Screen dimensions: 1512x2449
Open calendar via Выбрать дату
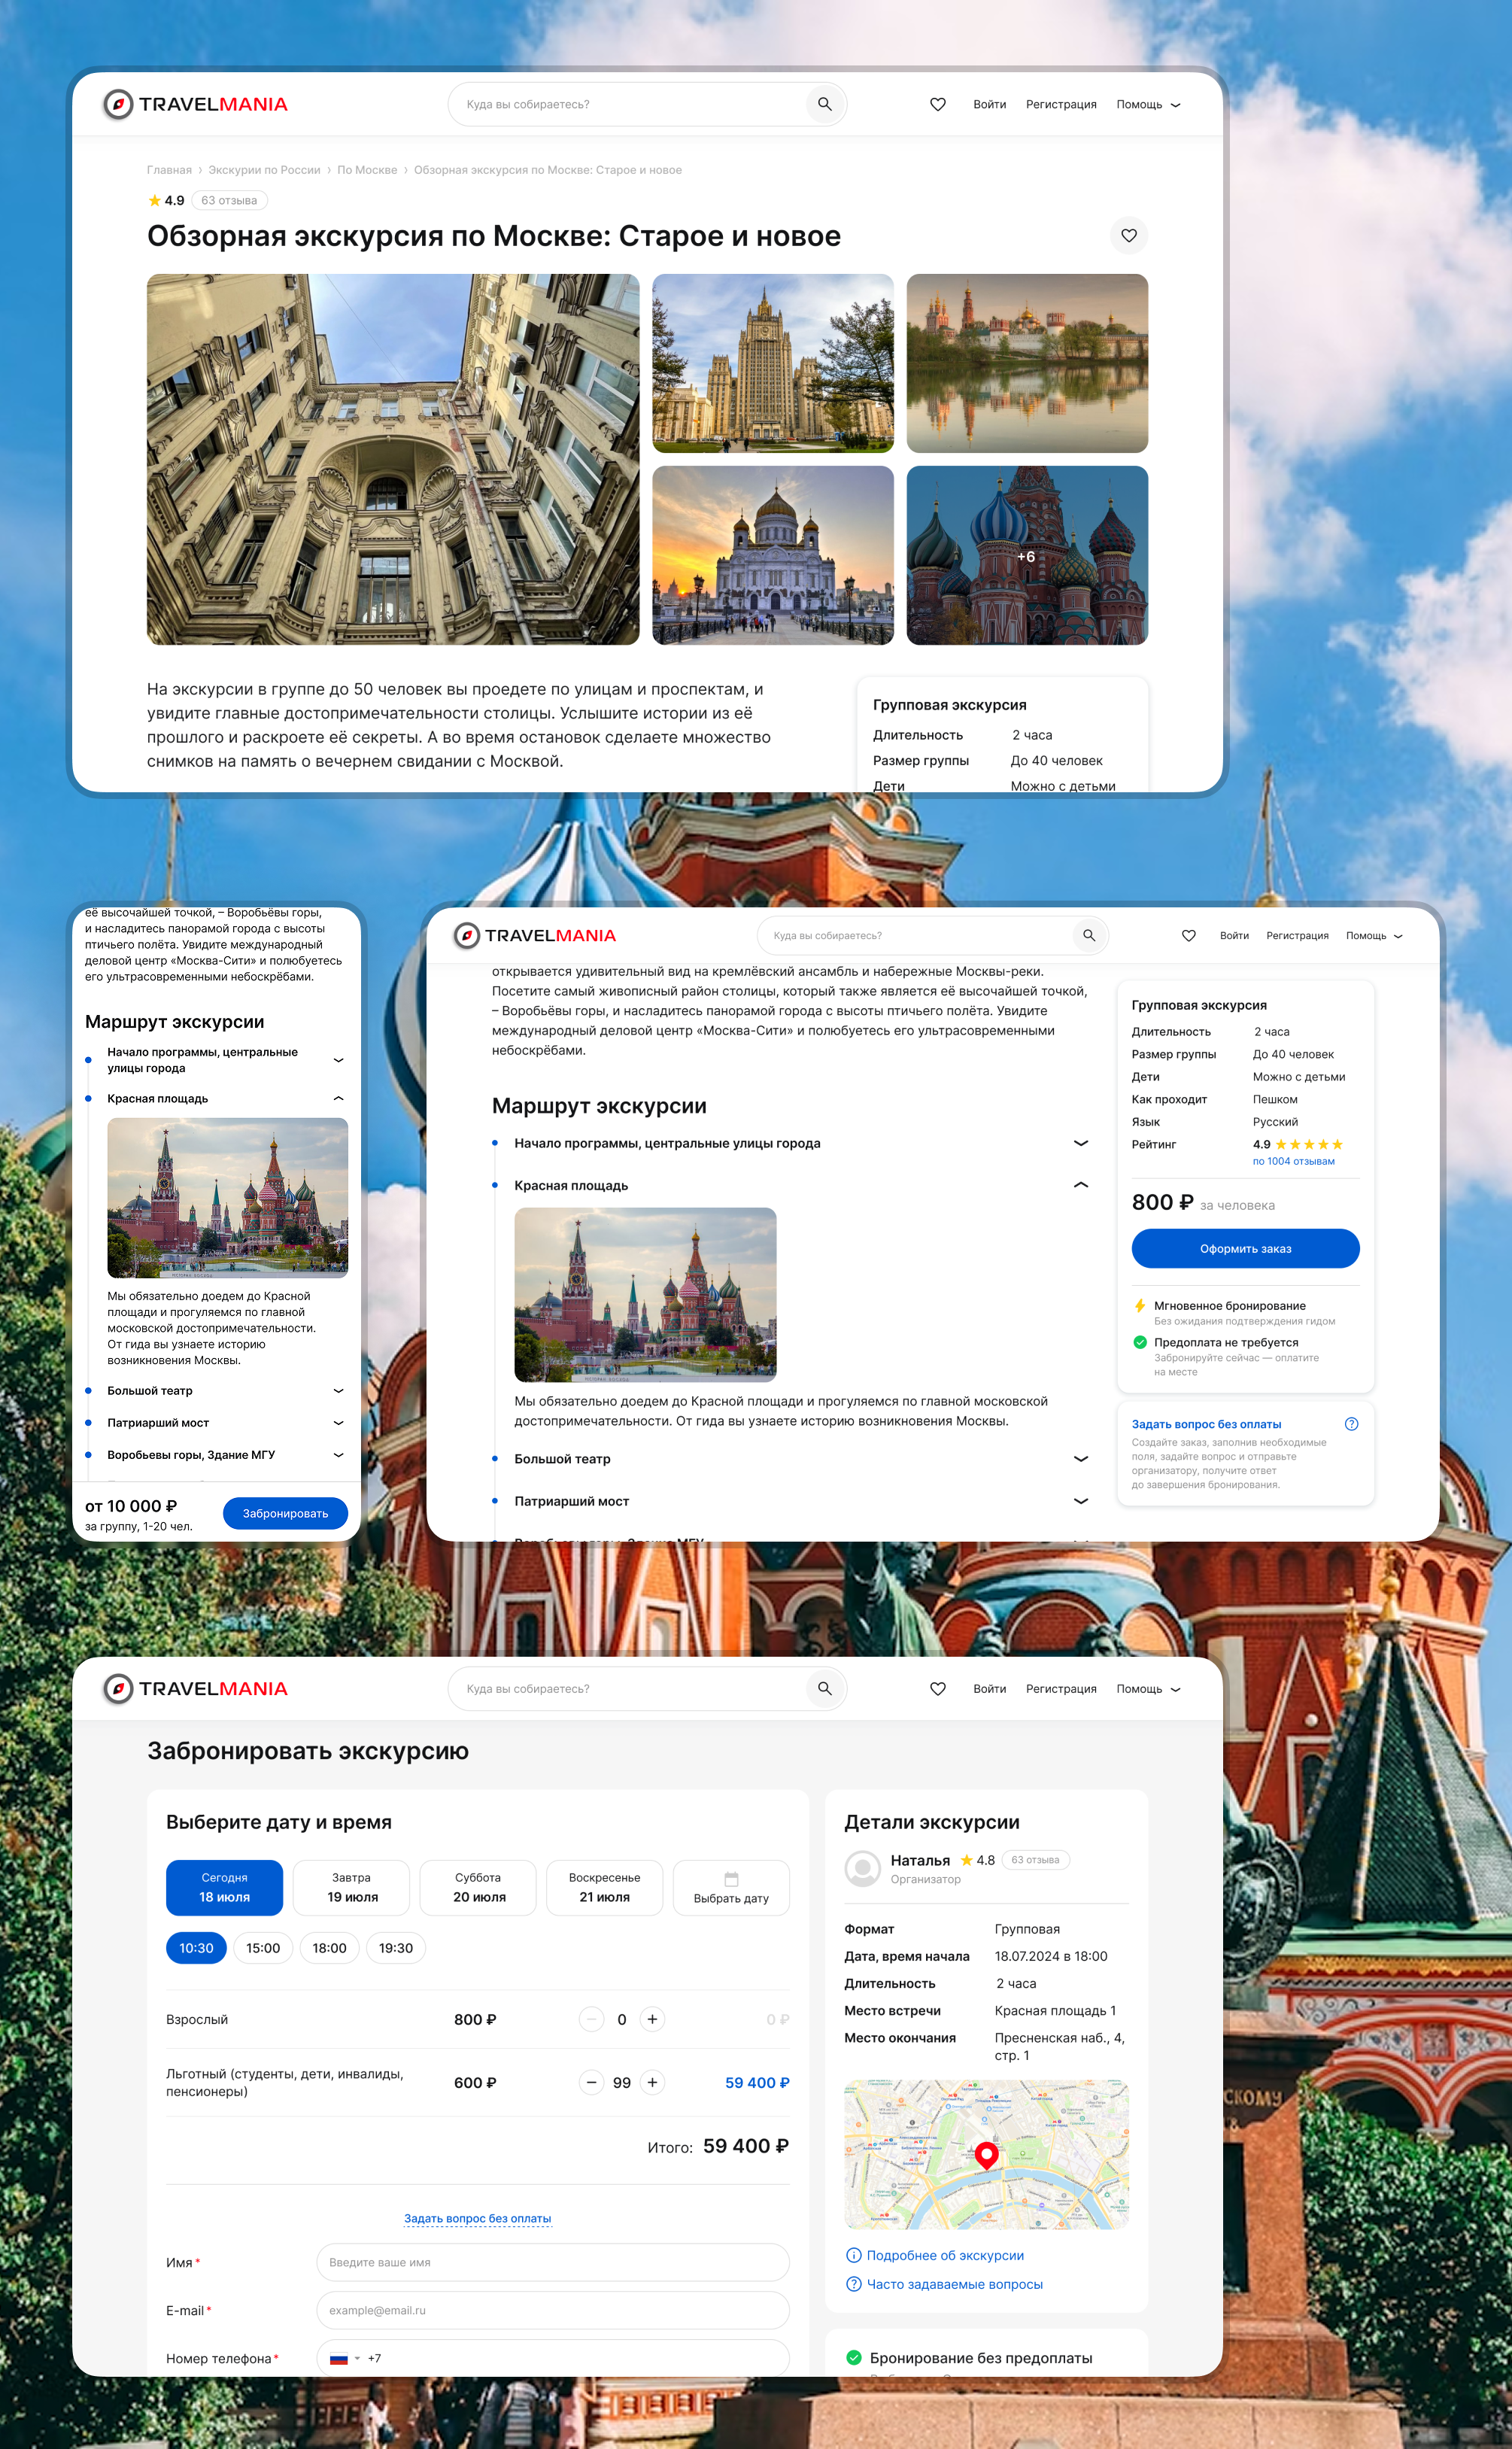point(731,1887)
